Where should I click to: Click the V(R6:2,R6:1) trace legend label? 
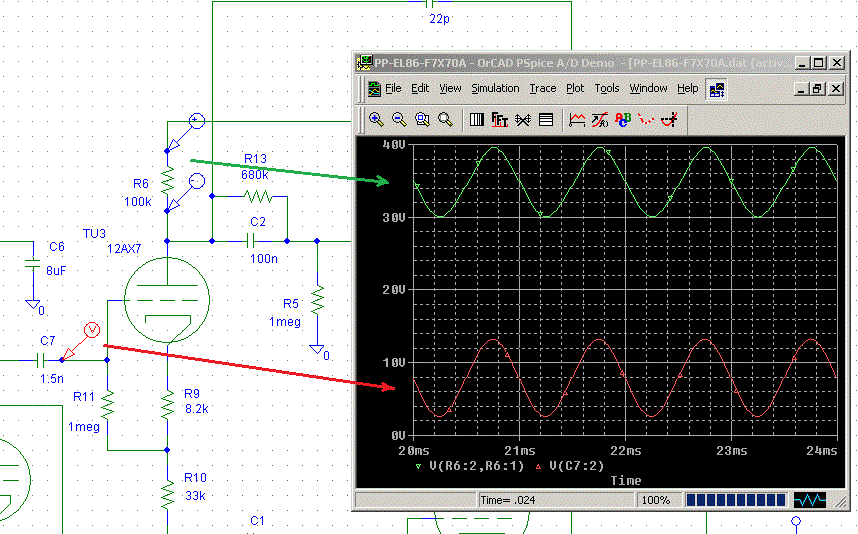(476, 466)
